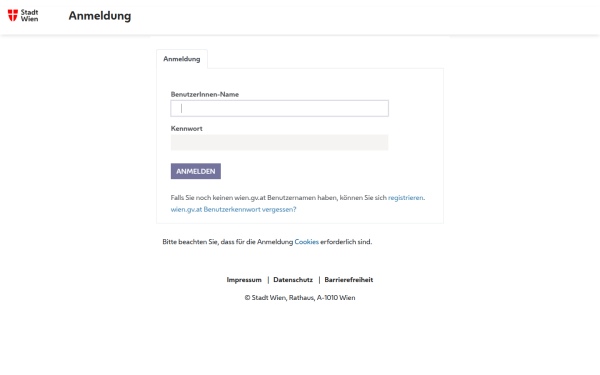The width and height of the screenshot is (600, 375).
Task: Click the Stadt Wien wordmark text
Action: [29, 15]
